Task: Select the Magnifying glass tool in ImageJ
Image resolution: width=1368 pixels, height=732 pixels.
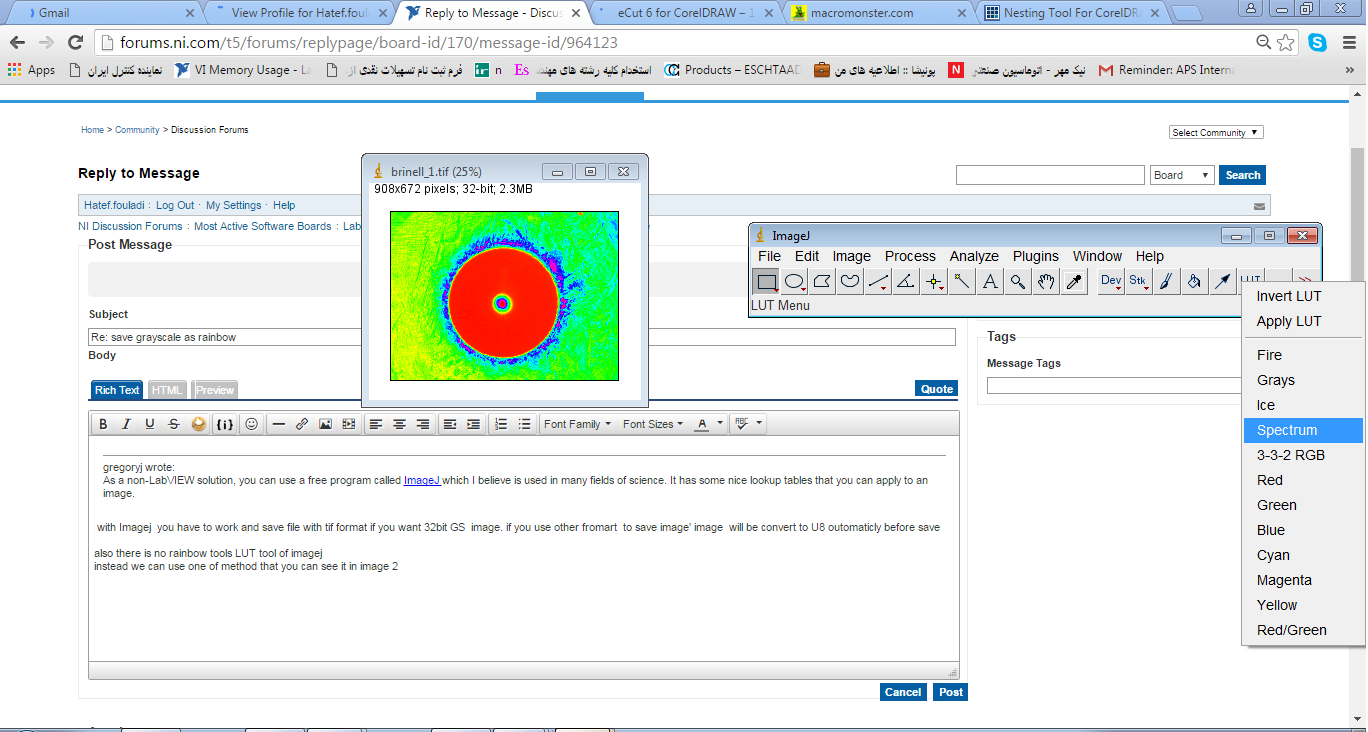Action: [x=1018, y=282]
